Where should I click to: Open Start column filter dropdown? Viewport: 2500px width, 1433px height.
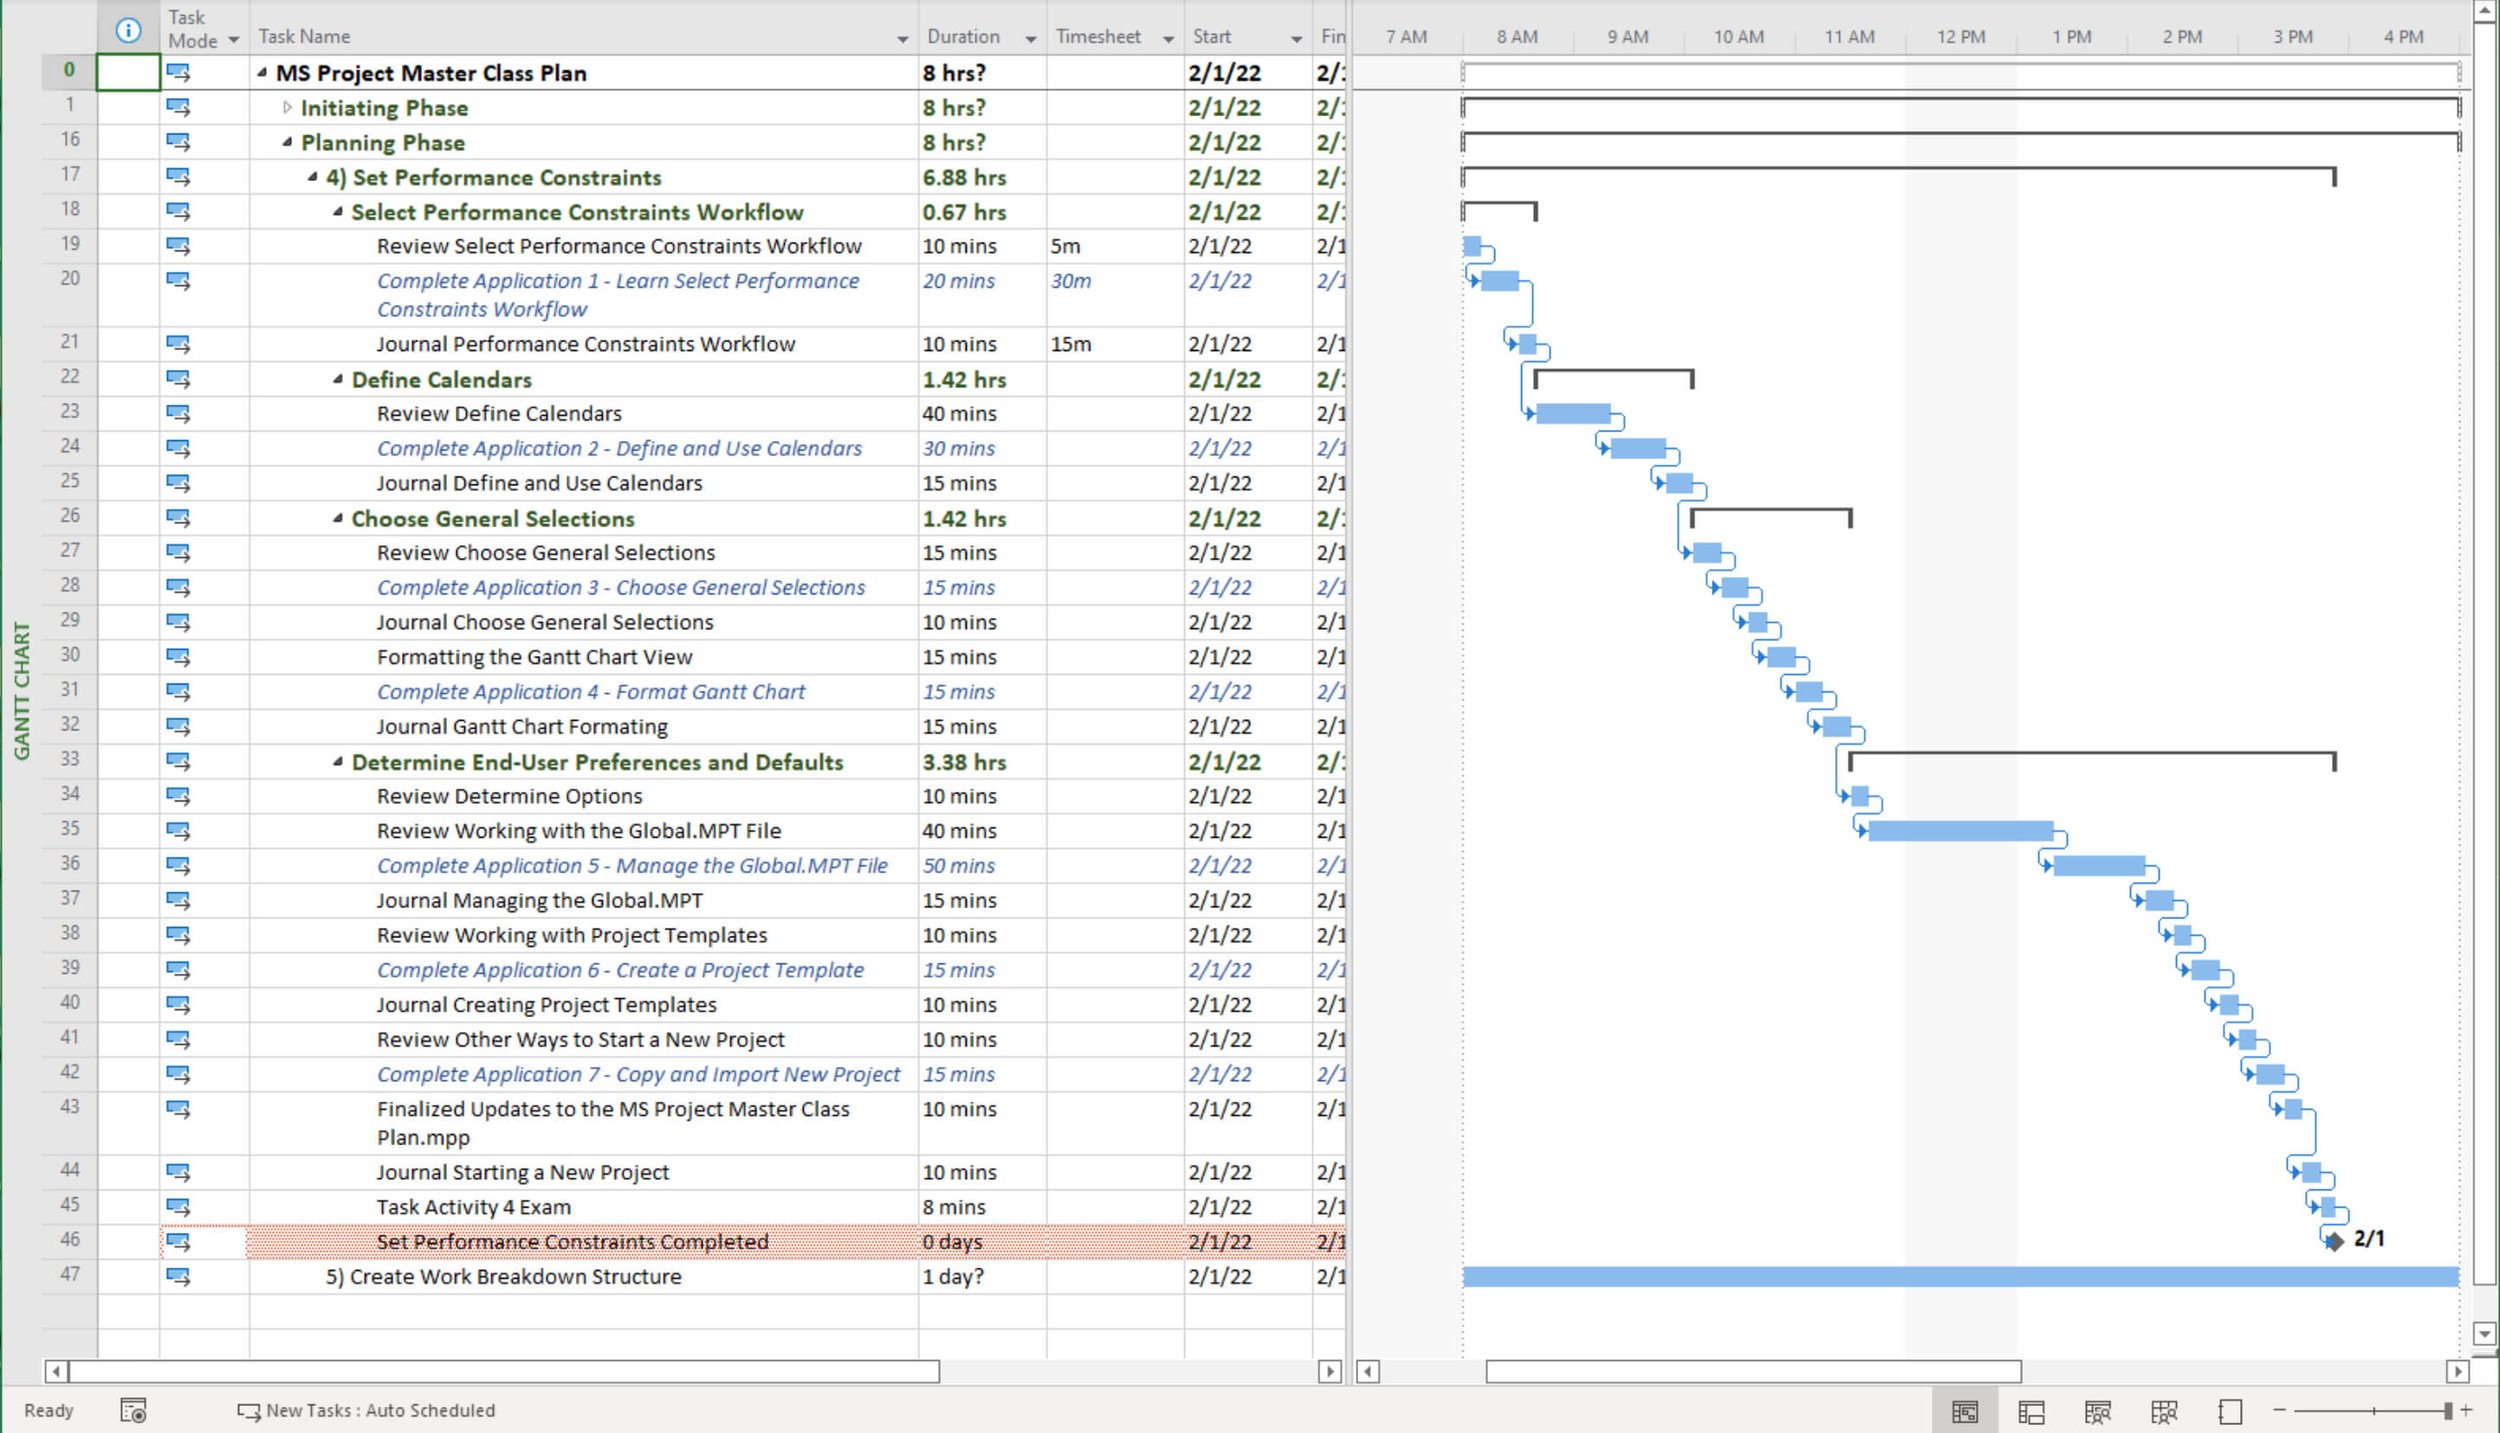pos(1296,39)
